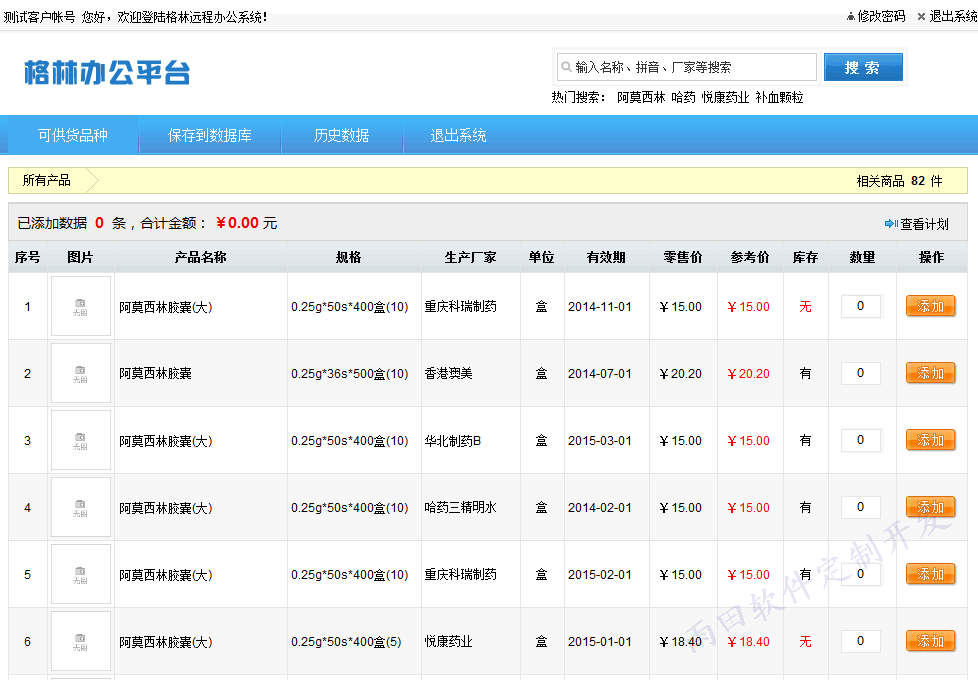This screenshot has height=680, width=978.
Task: Open product image placeholder in row 2
Action: coord(80,373)
